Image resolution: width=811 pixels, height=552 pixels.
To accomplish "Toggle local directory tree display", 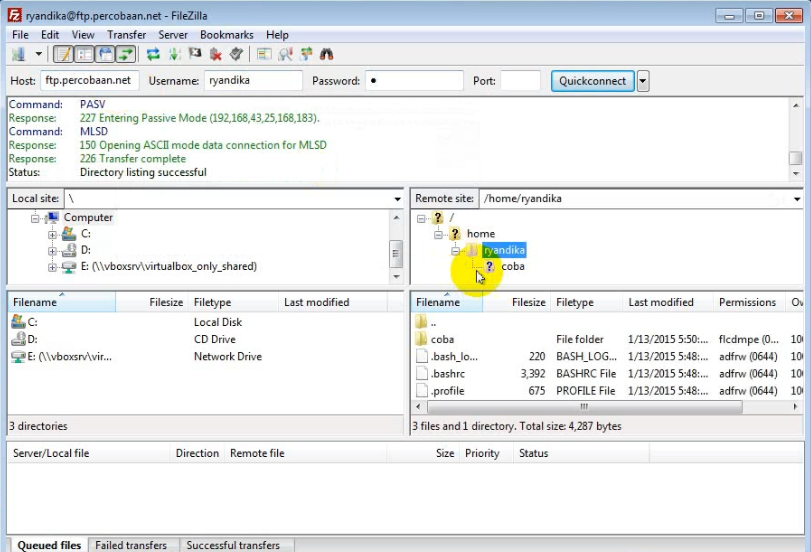I will tap(84, 54).
